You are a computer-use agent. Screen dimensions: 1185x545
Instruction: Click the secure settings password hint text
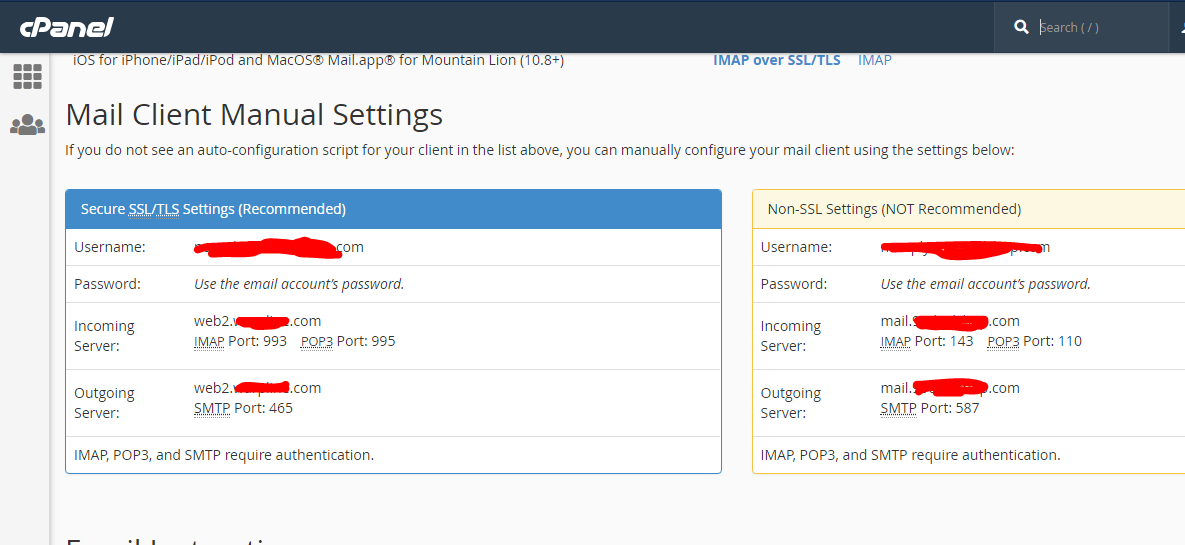click(299, 284)
